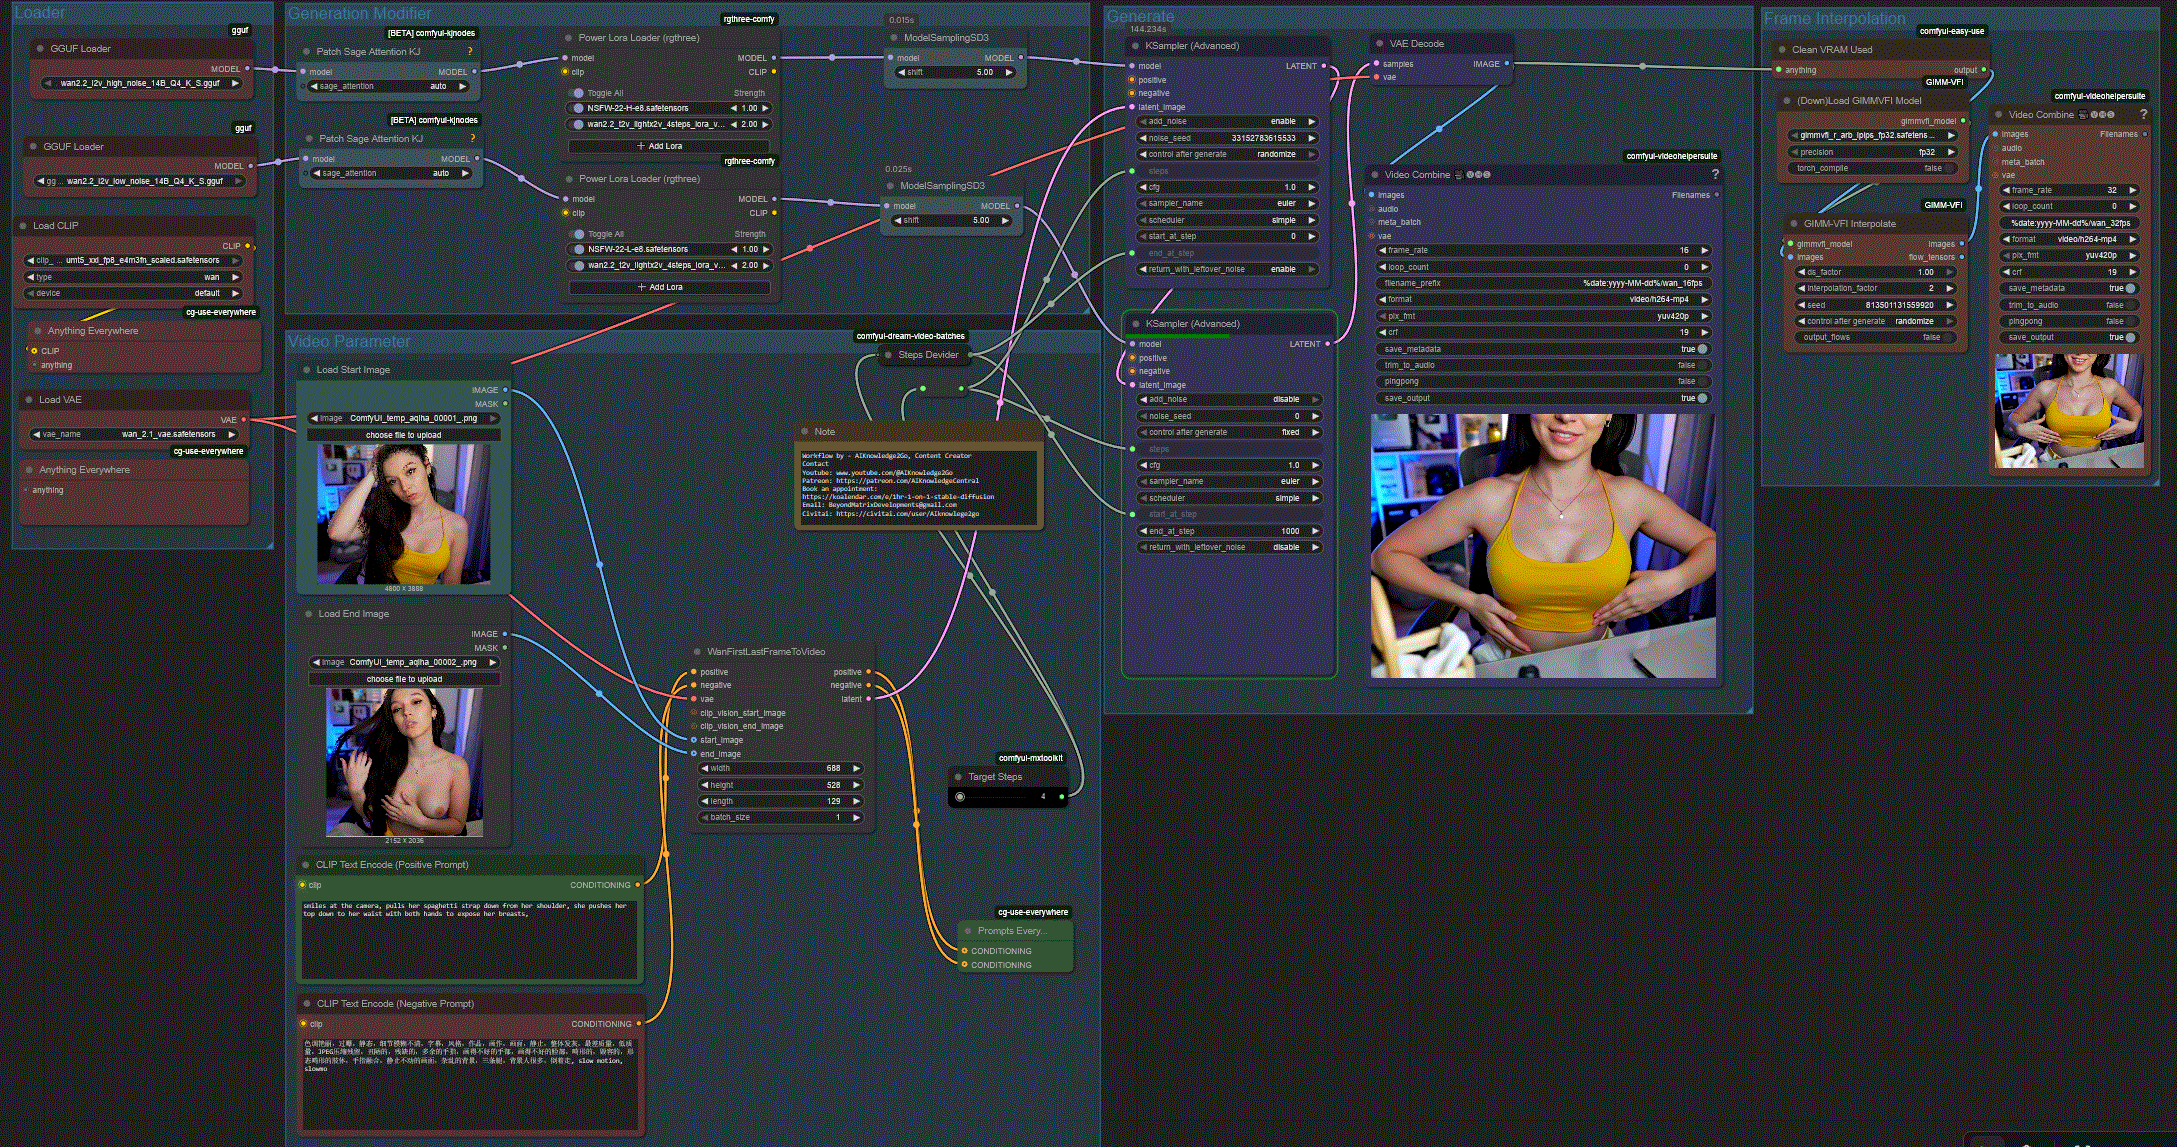2177x1147 pixels.
Task: Toggle the NSFW-22-L-e8.safetensors lora switch
Action: (x=578, y=249)
